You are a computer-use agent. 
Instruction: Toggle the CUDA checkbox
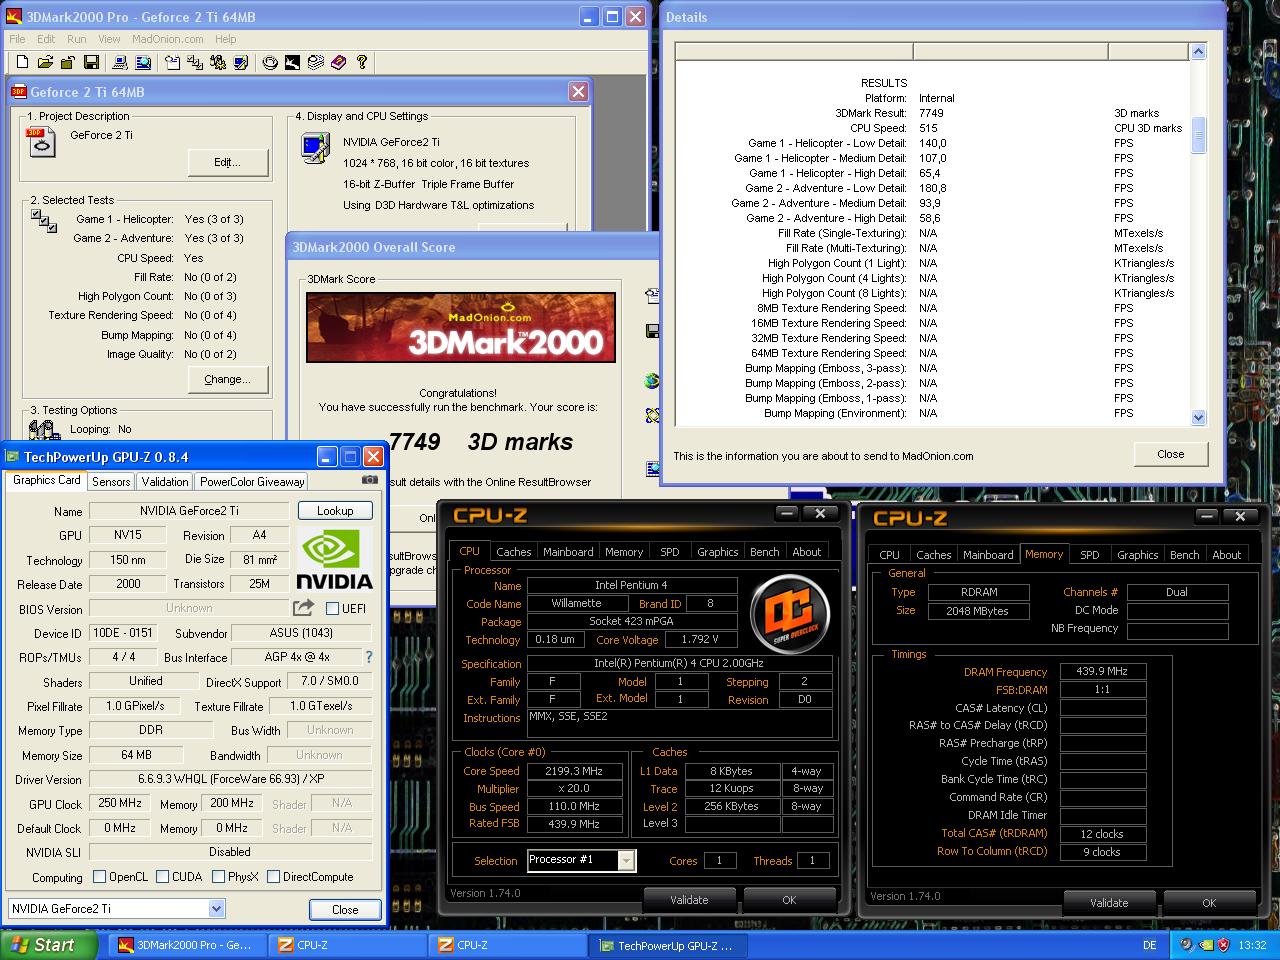pyautogui.click(x=161, y=877)
